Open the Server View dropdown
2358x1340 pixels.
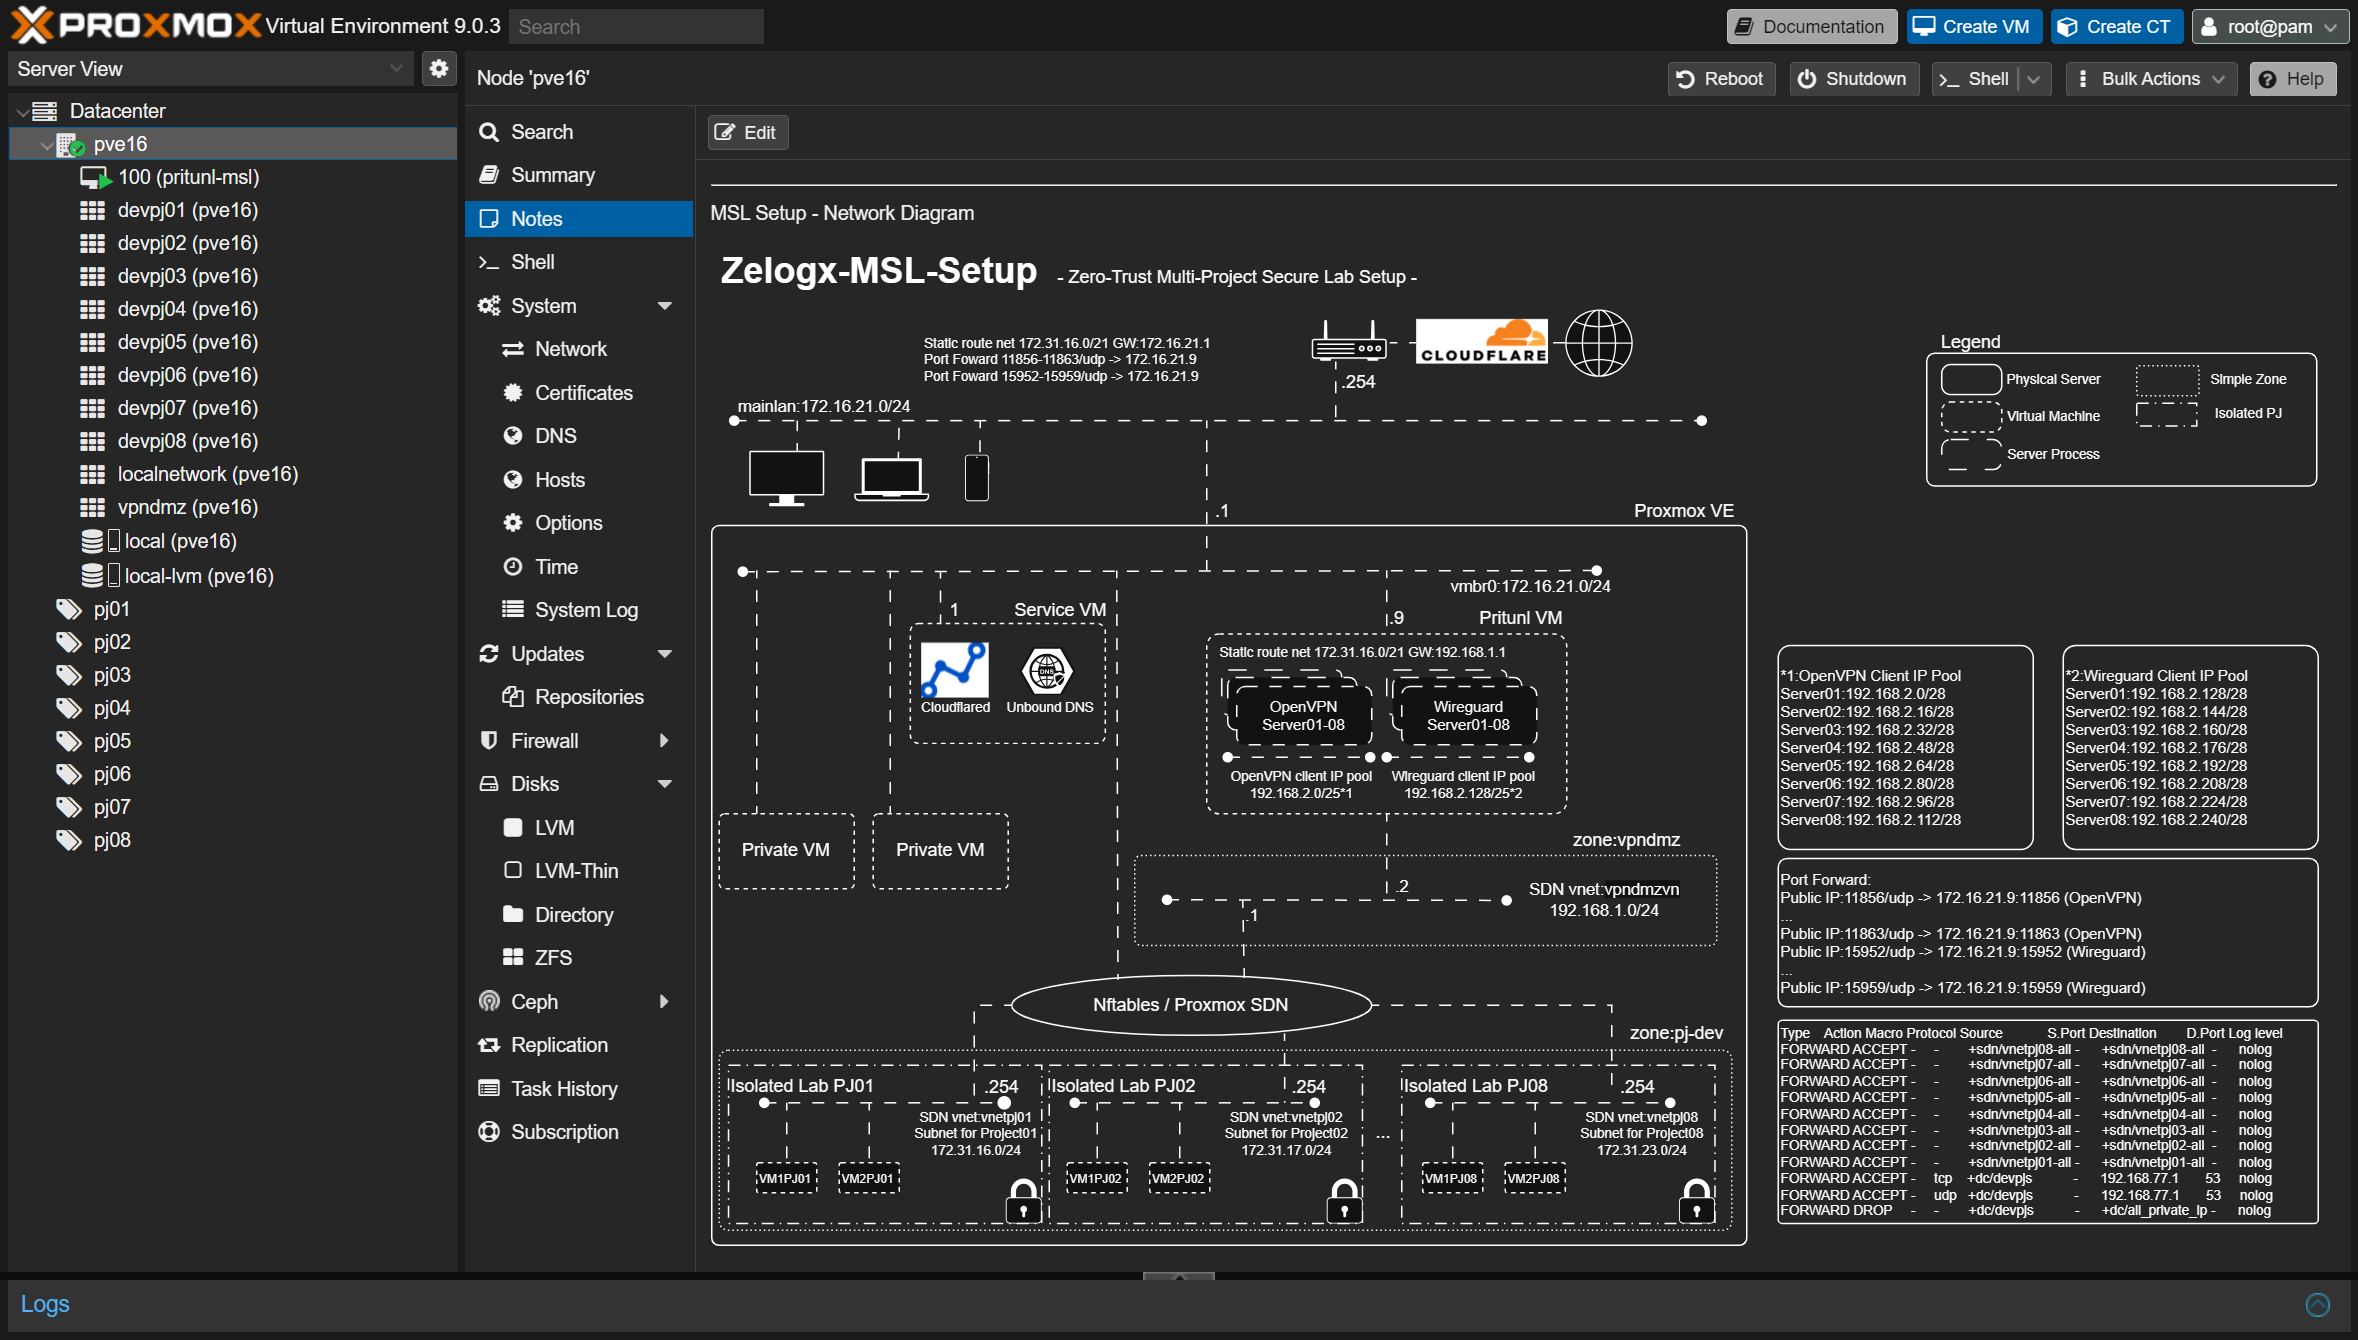[396, 69]
